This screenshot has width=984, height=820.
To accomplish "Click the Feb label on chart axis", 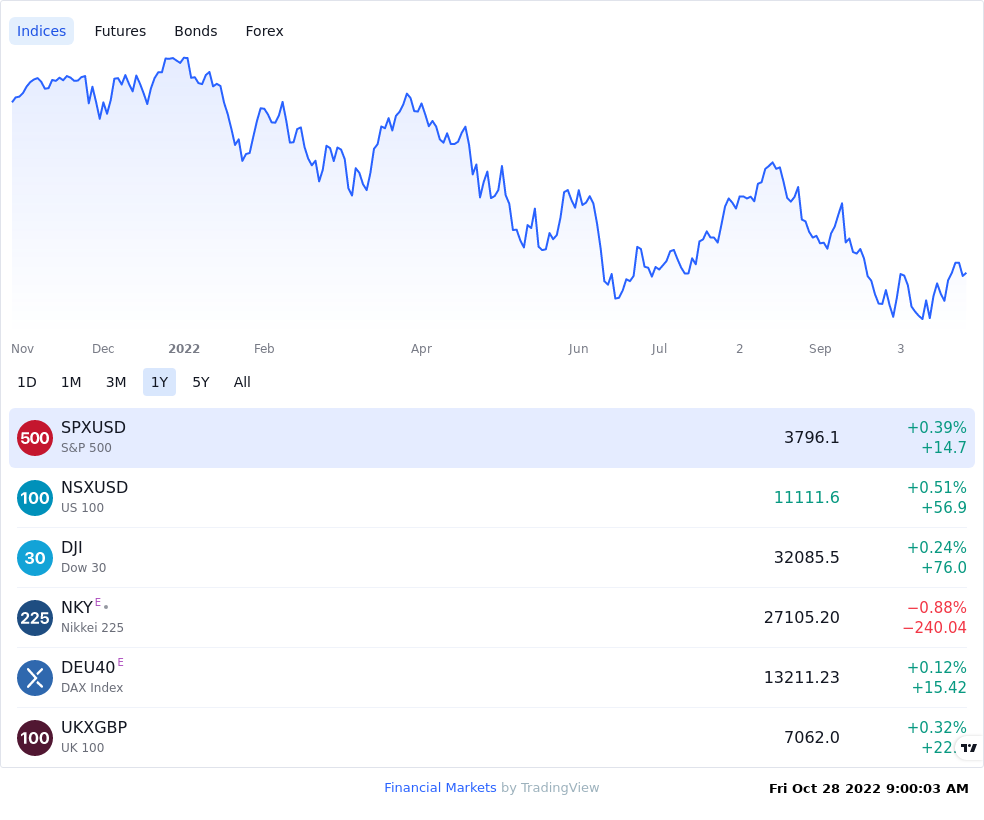I will (x=264, y=349).
